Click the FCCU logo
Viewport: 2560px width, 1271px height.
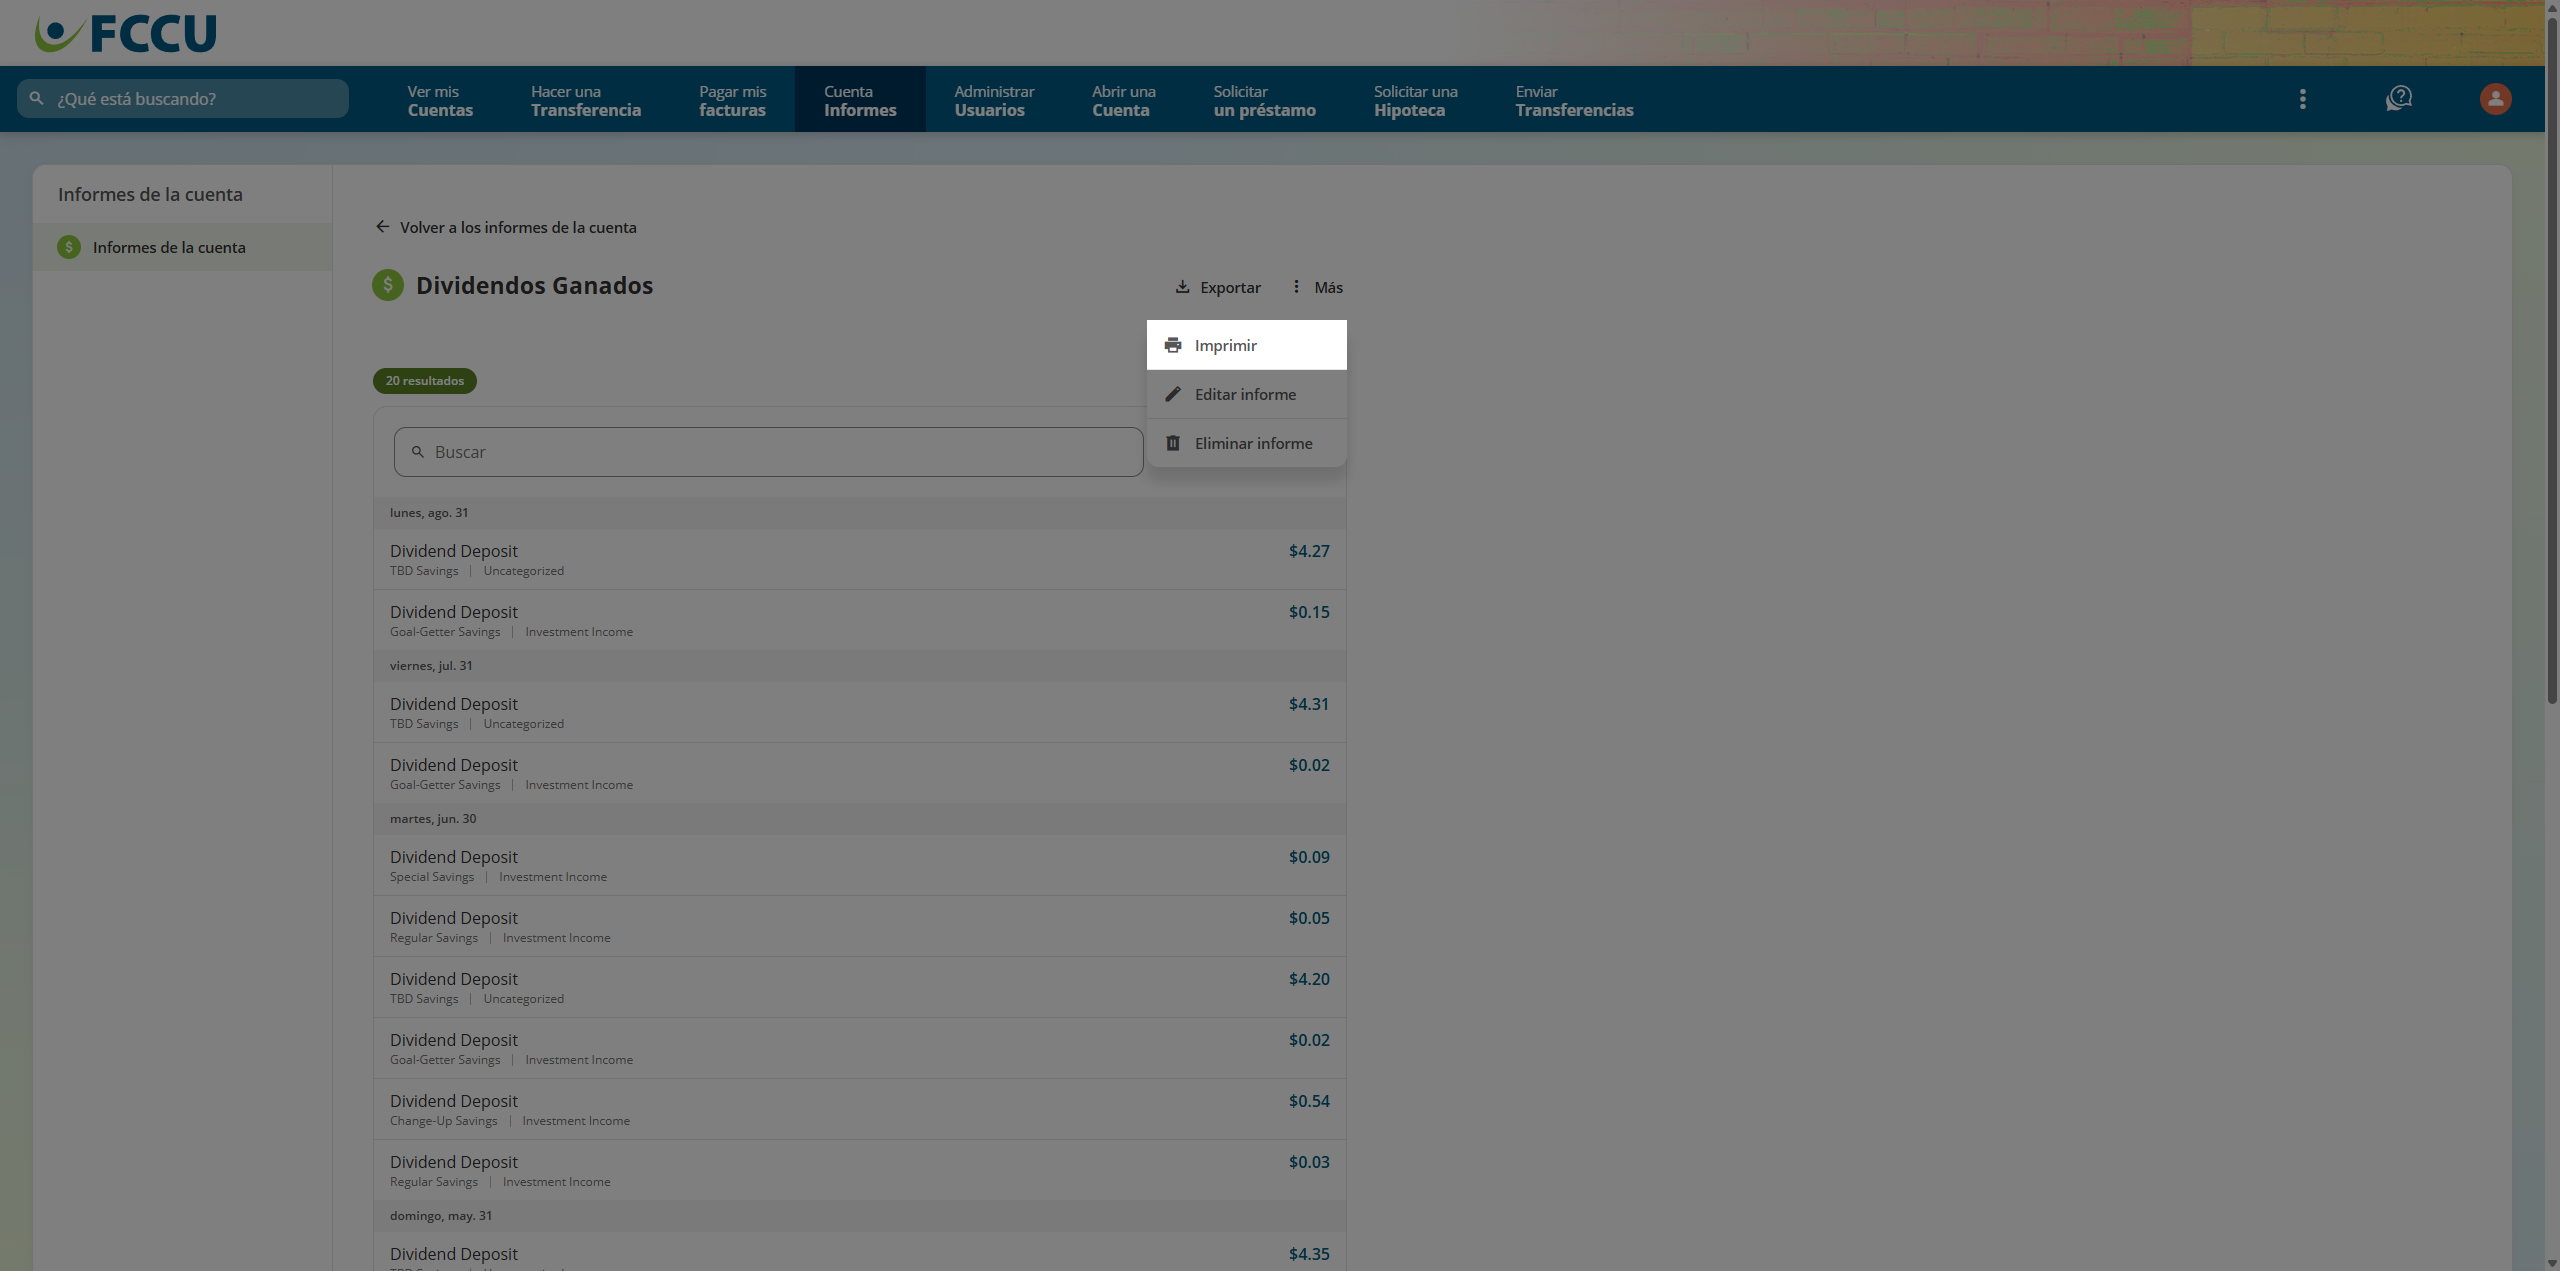click(126, 33)
